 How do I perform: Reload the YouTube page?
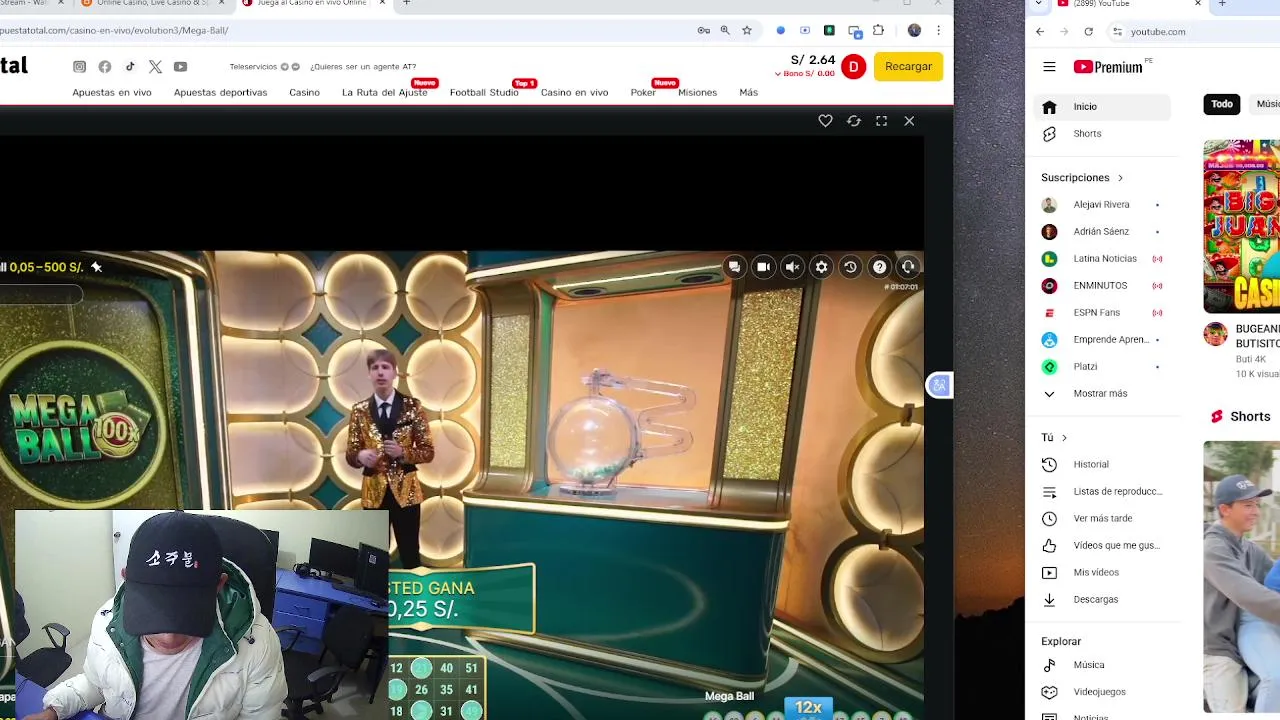pos(1088,32)
